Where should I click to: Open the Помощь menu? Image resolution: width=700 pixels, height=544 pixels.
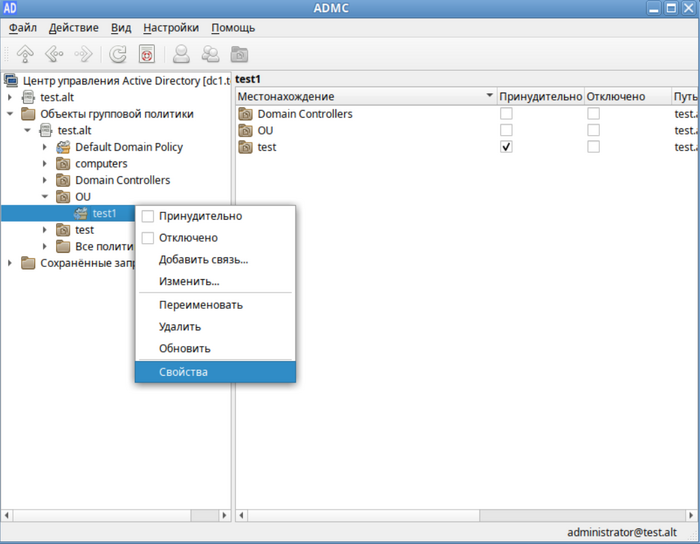click(233, 28)
